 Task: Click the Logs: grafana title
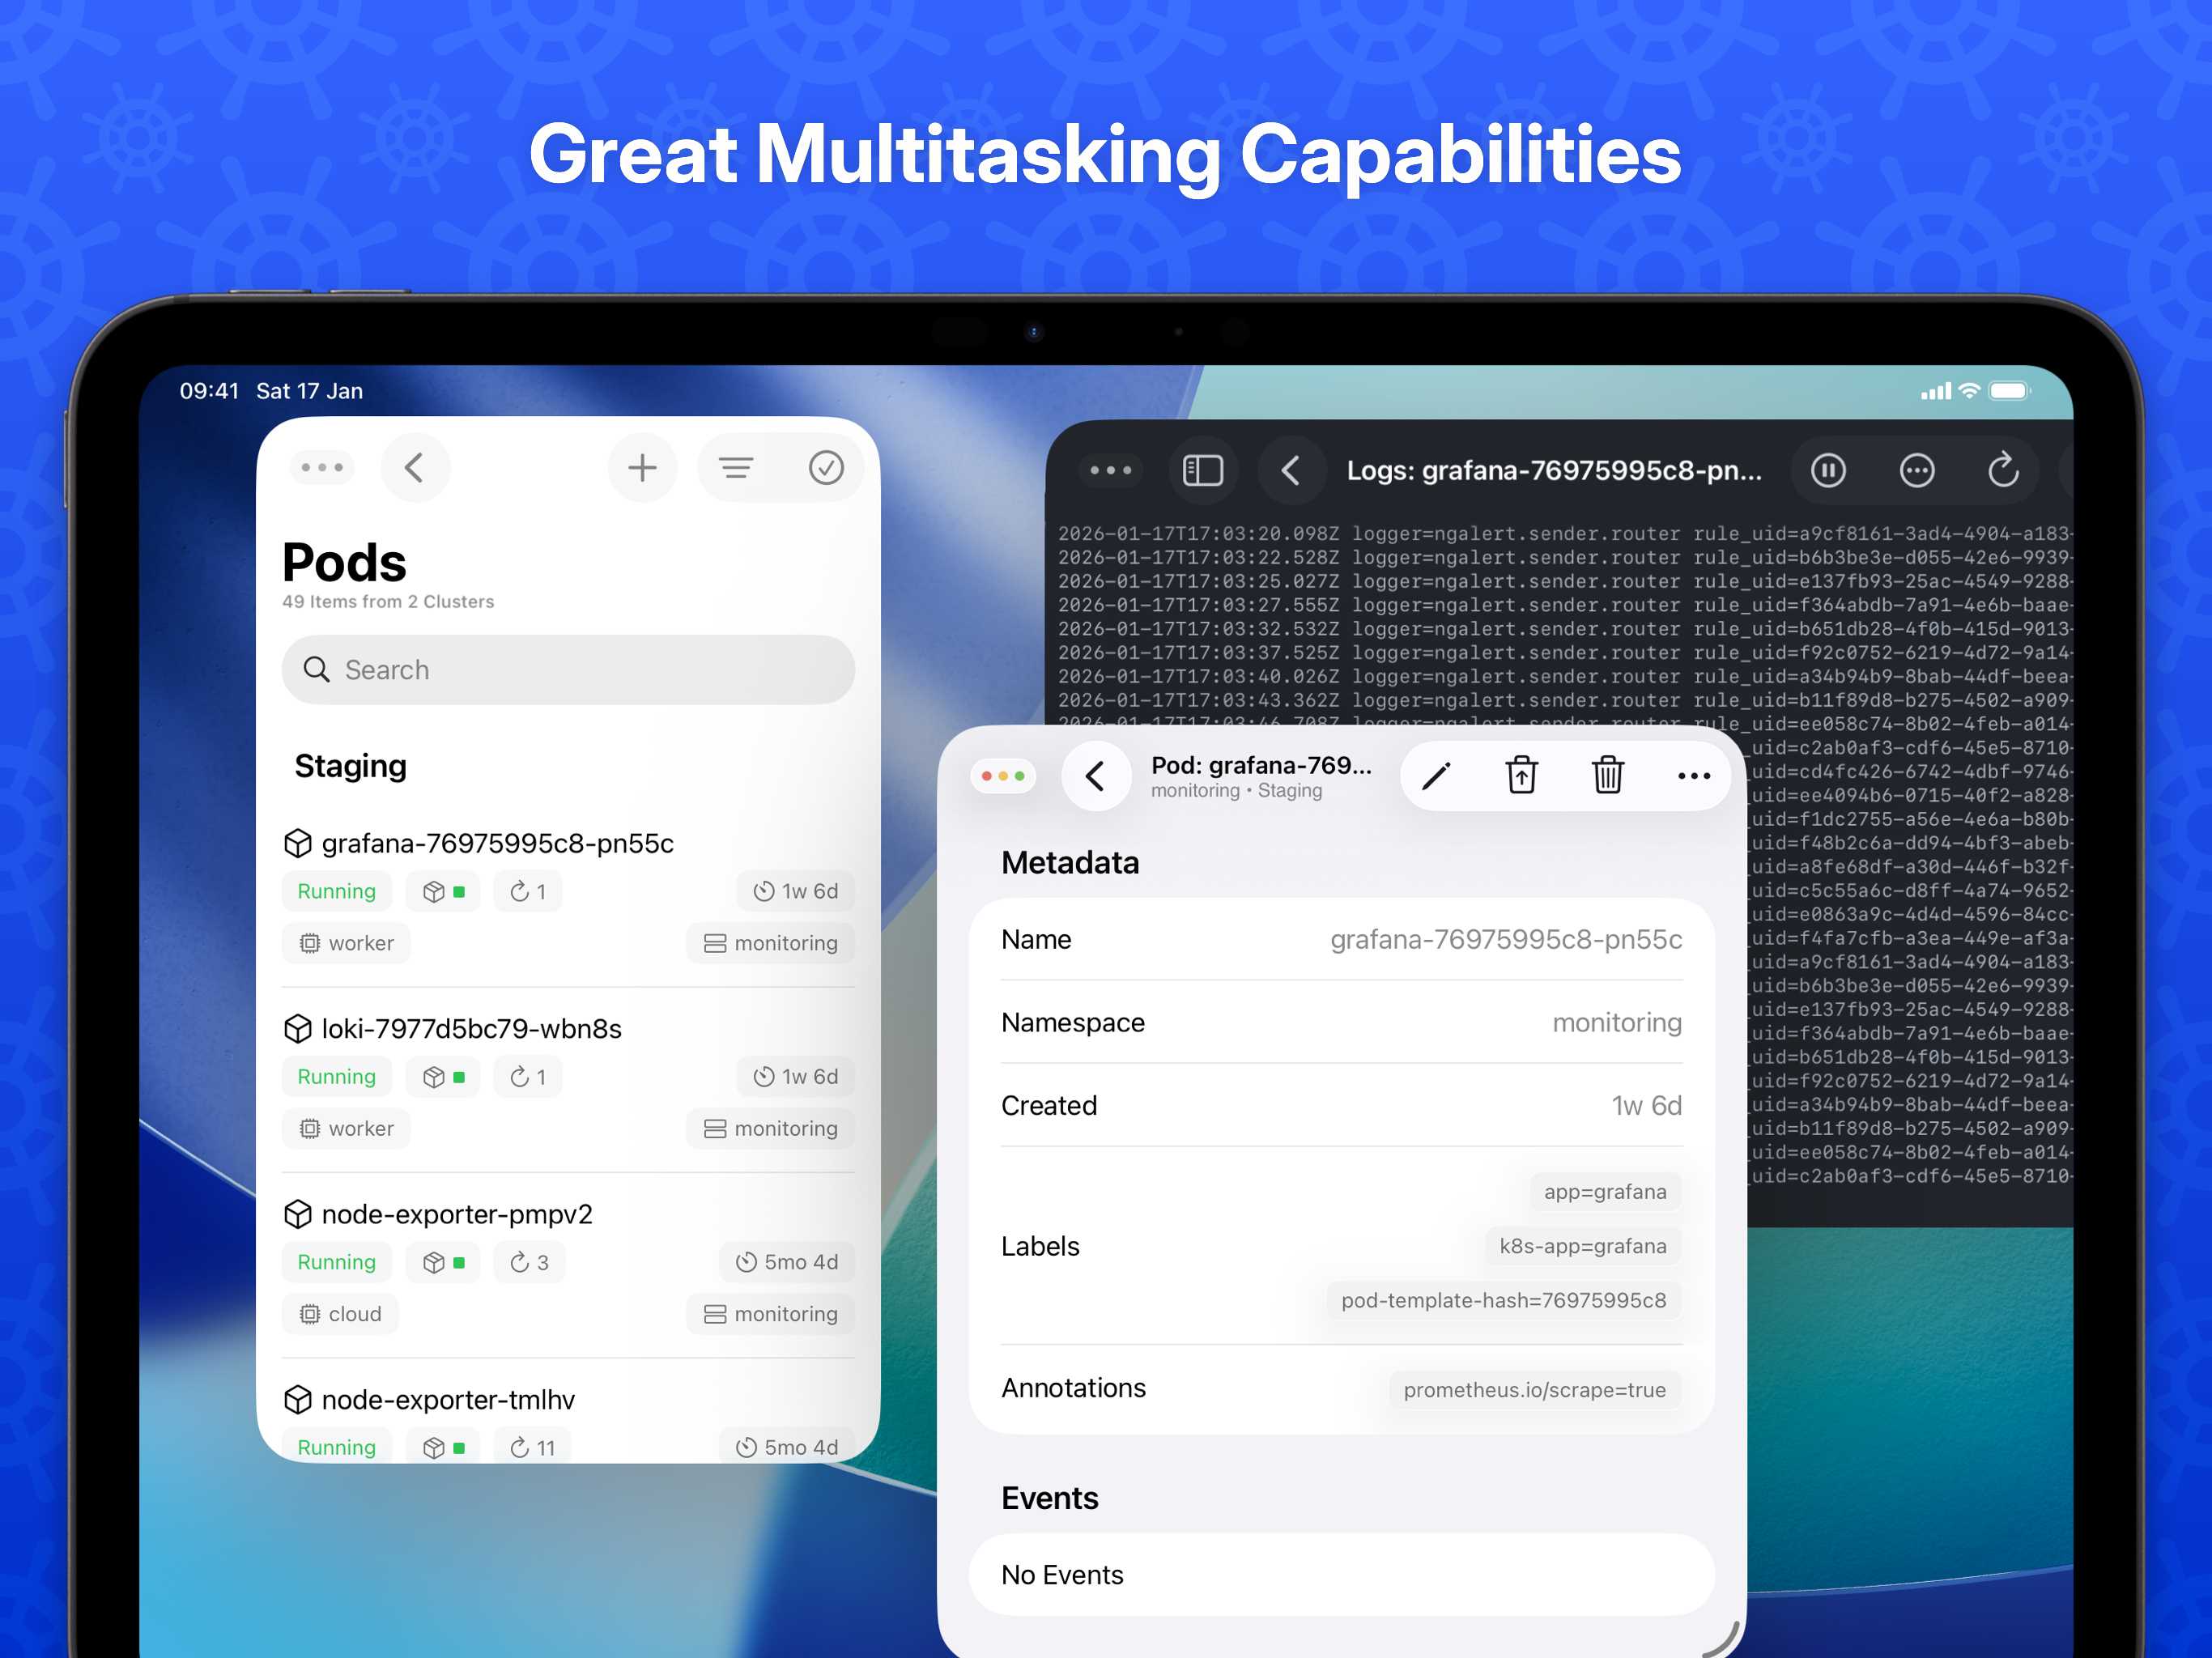tap(1554, 471)
